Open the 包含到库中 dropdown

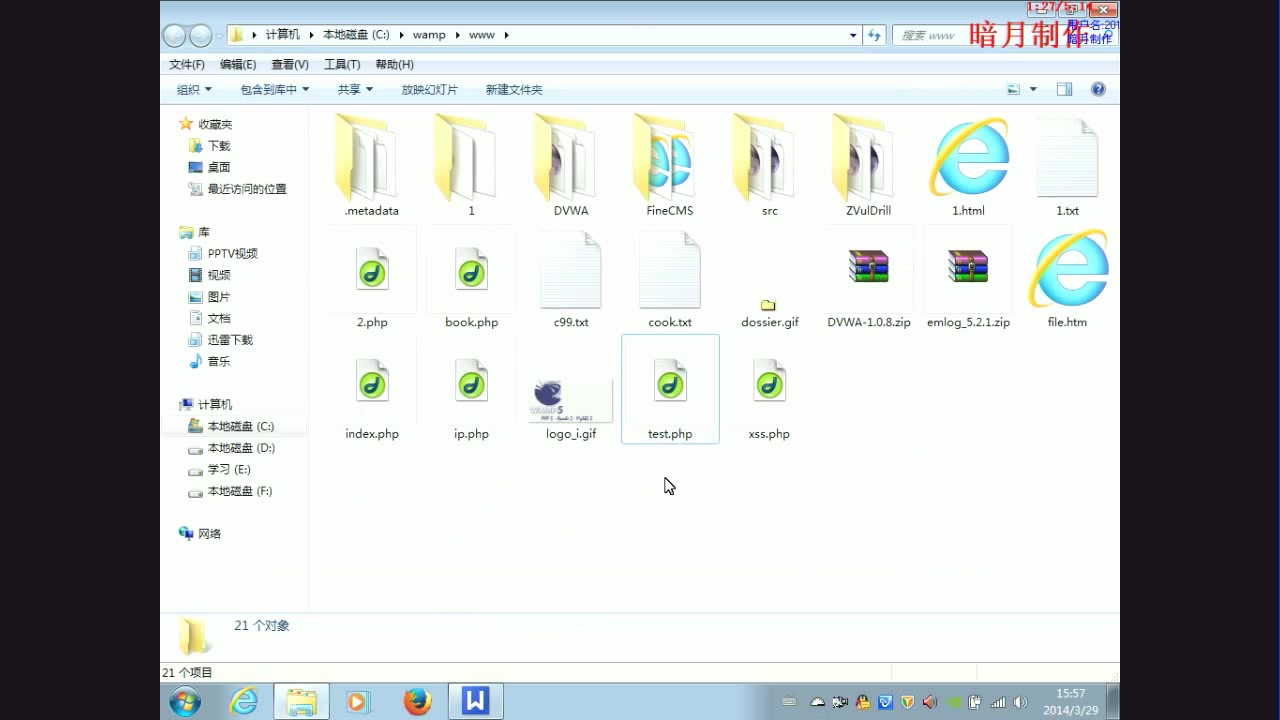click(275, 89)
